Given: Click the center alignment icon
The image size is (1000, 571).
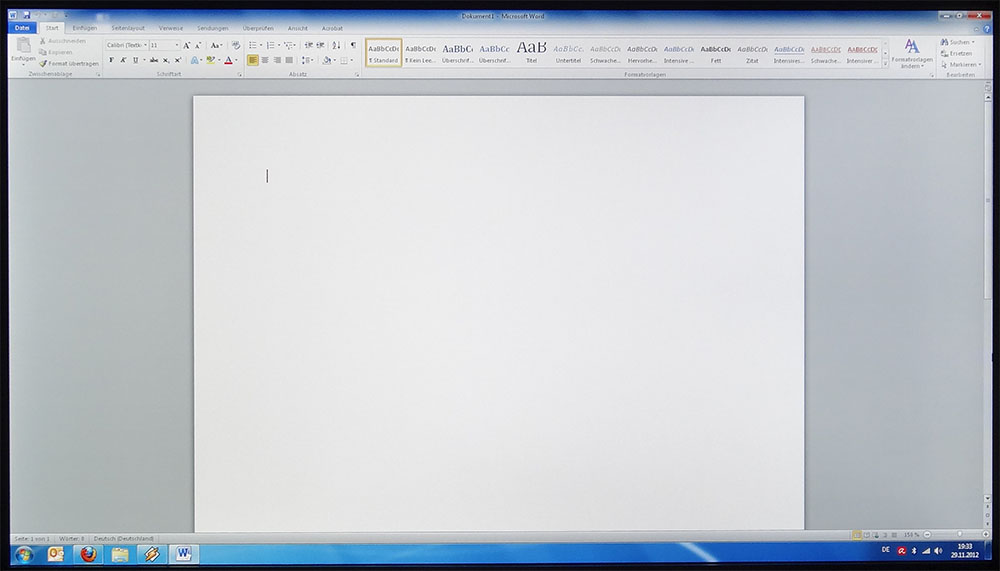Looking at the screenshot, I should tap(265, 60).
